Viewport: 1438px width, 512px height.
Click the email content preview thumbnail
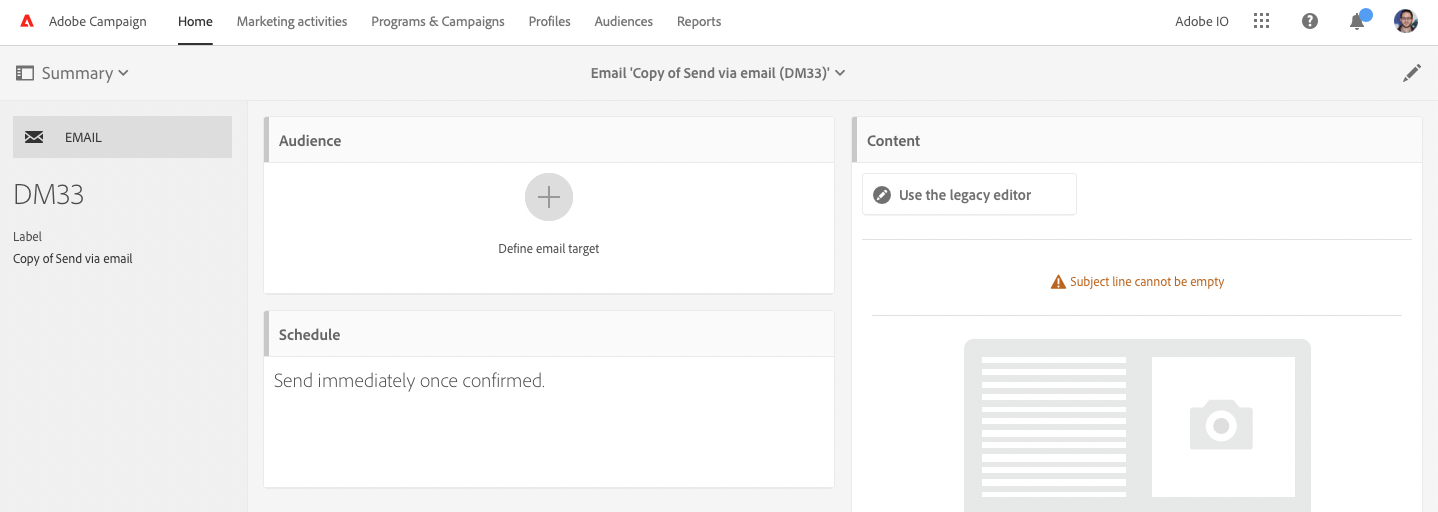coord(1137,425)
